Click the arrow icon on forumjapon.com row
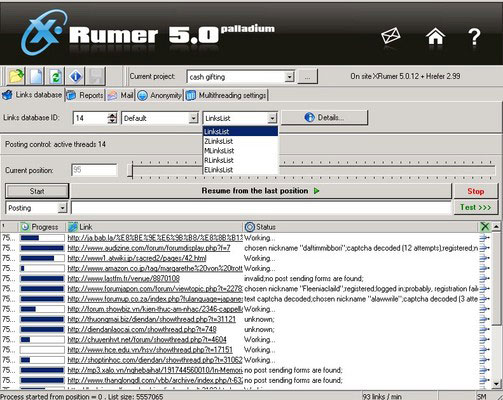Image resolution: width=503 pixels, height=400 pixels. (x=484, y=289)
